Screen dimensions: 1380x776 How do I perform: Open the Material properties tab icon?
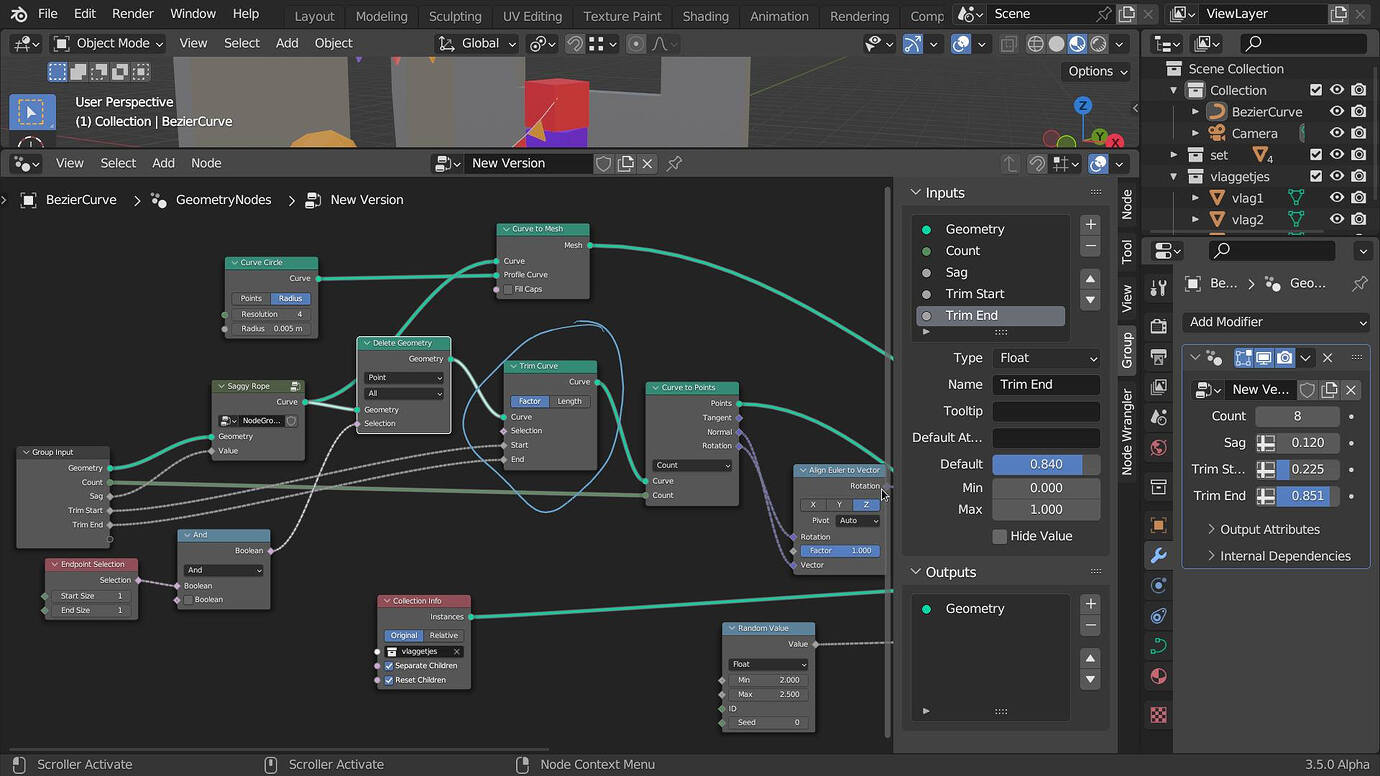pyautogui.click(x=1159, y=676)
